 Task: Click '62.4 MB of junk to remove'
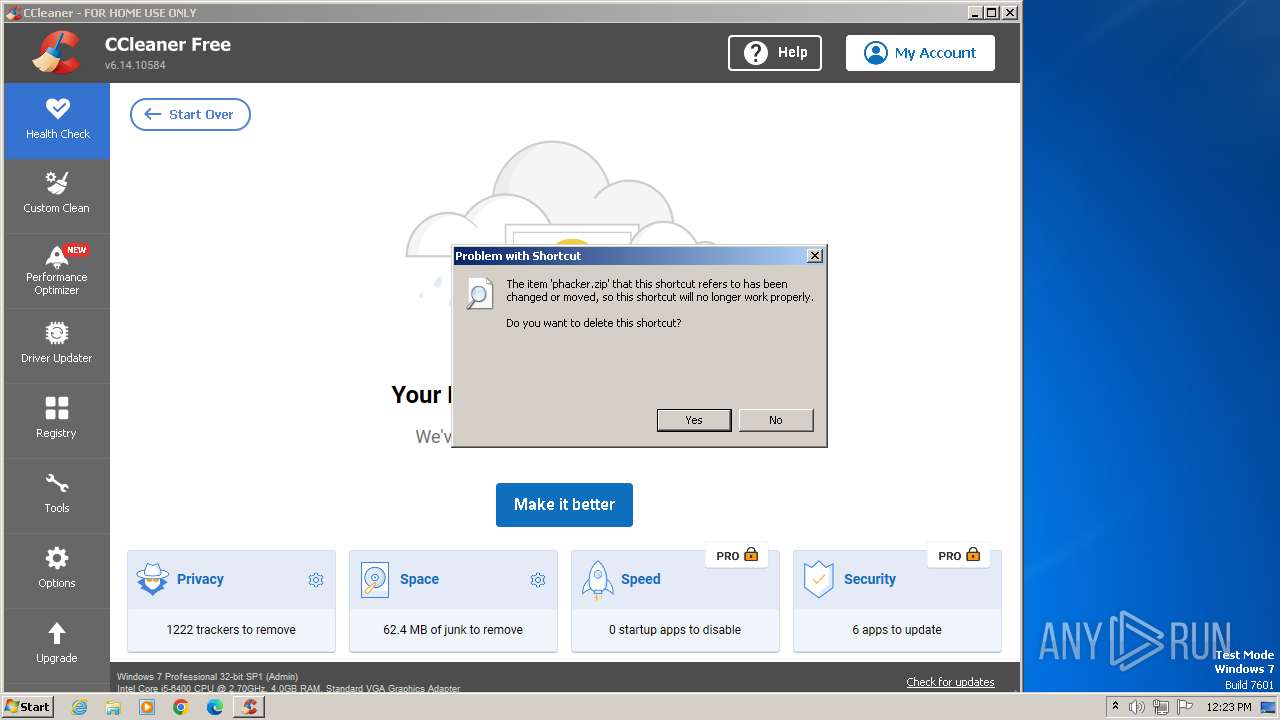(x=453, y=630)
